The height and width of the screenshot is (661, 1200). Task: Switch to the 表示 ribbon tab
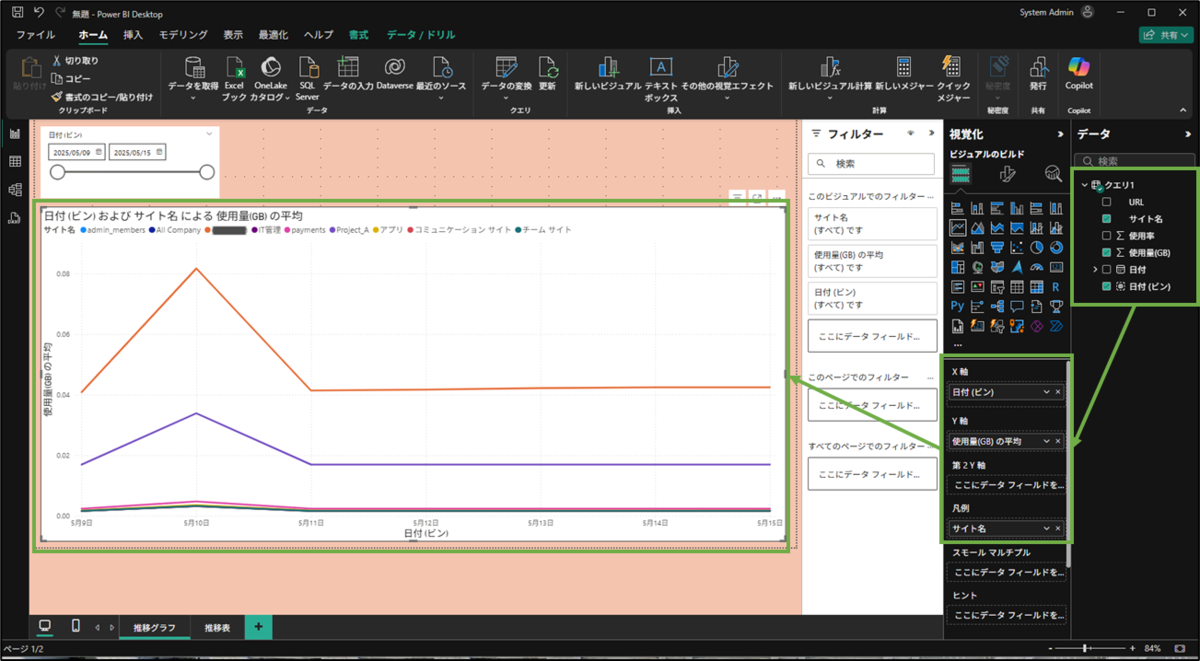233,35
